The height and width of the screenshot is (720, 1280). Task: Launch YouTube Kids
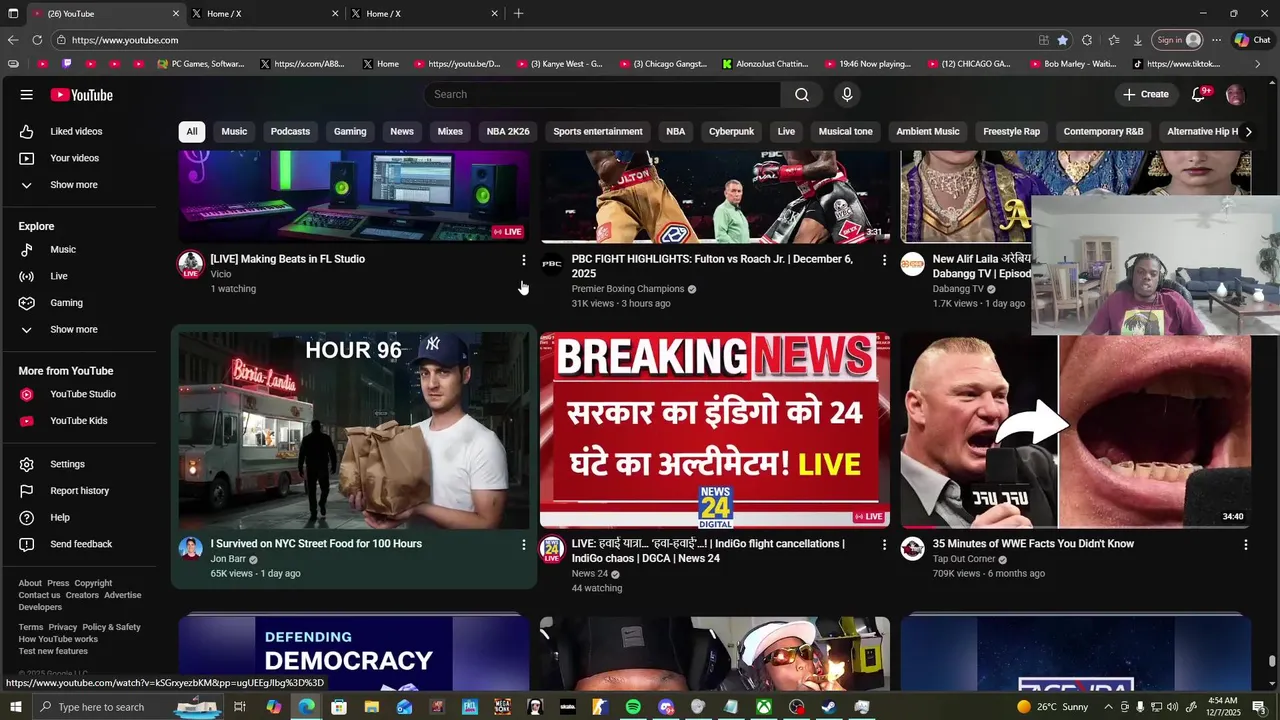(77, 421)
